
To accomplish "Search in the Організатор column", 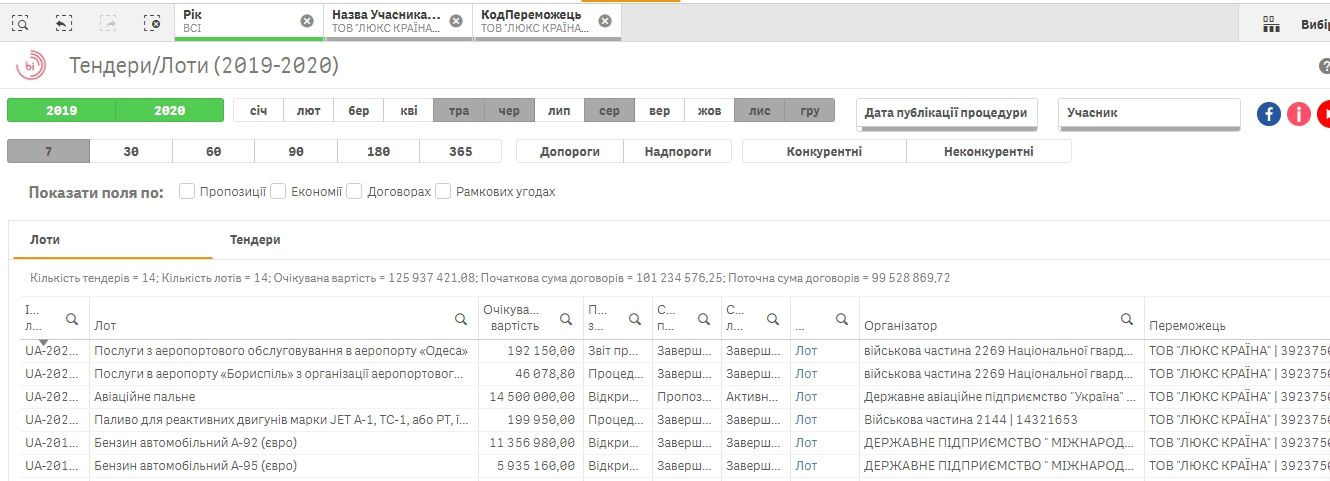I will pyautogui.click(x=1127, y=319).
